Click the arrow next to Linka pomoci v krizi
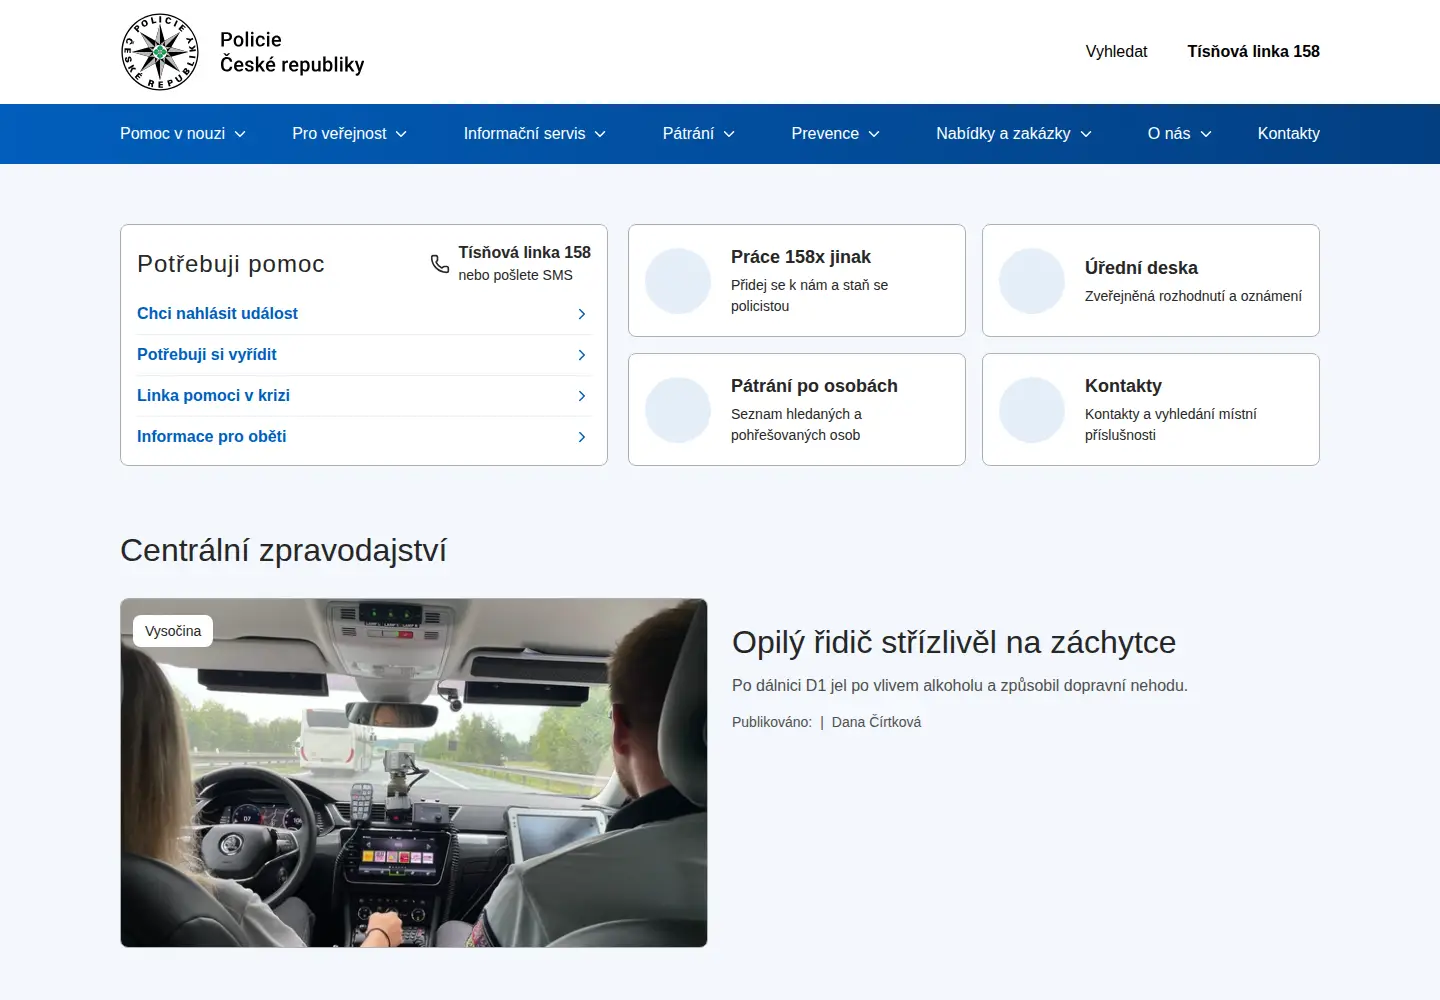1440x1000 pixels. coord(582,396)
